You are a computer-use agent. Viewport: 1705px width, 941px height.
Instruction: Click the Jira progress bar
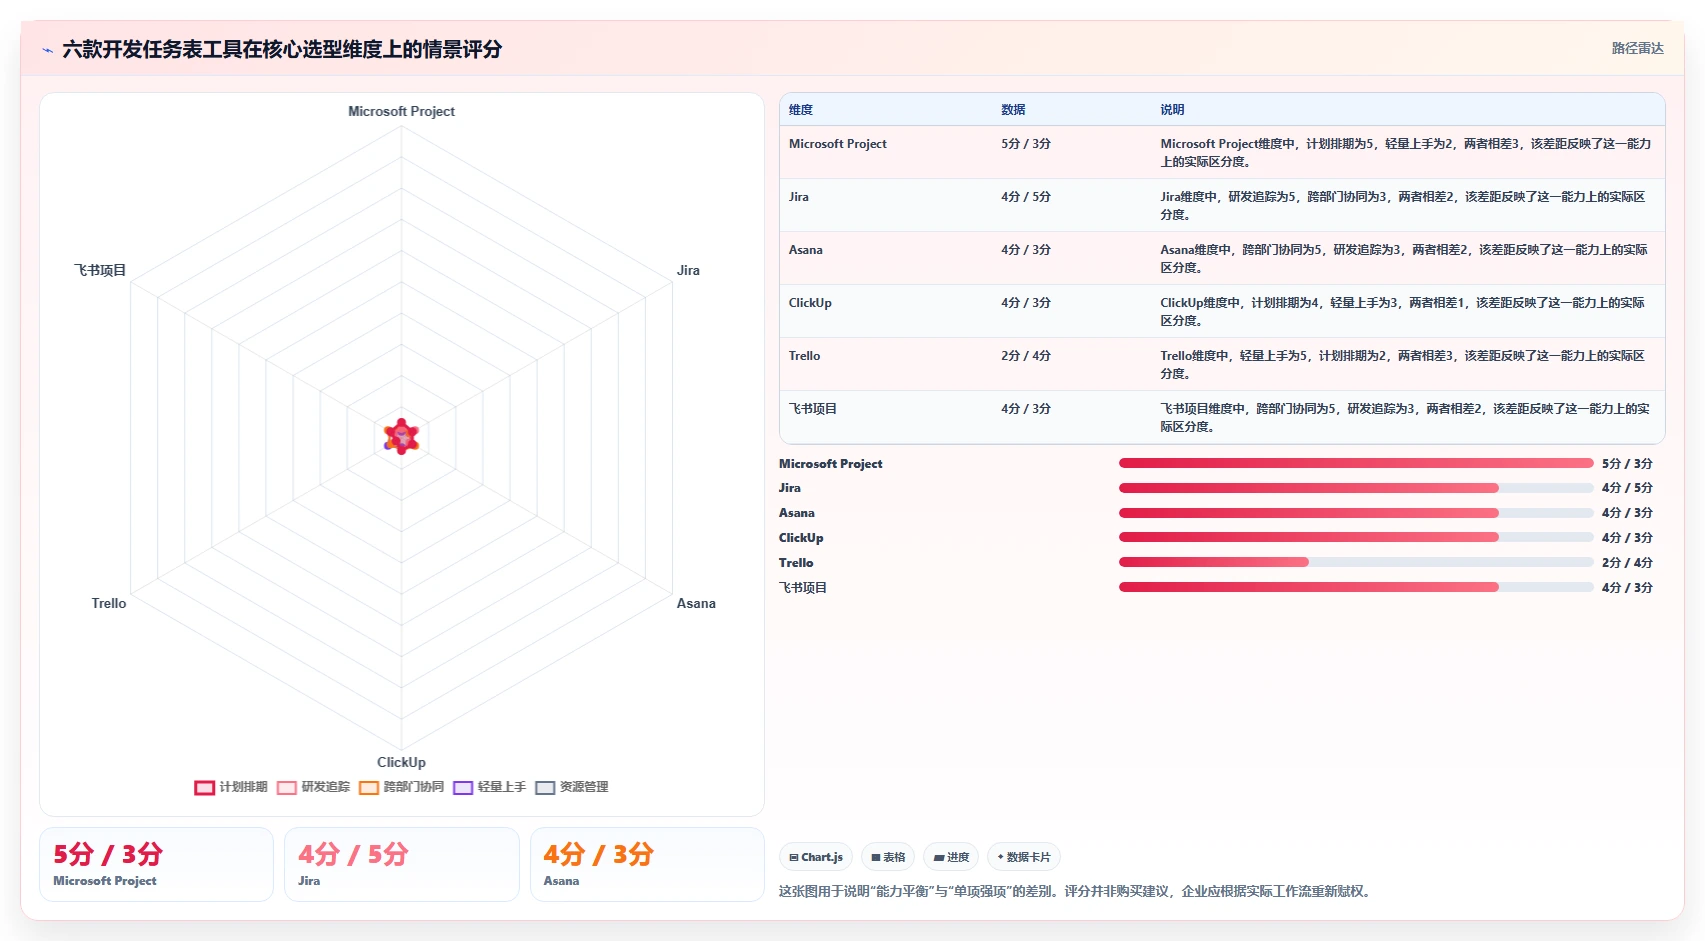[1356, 488]
